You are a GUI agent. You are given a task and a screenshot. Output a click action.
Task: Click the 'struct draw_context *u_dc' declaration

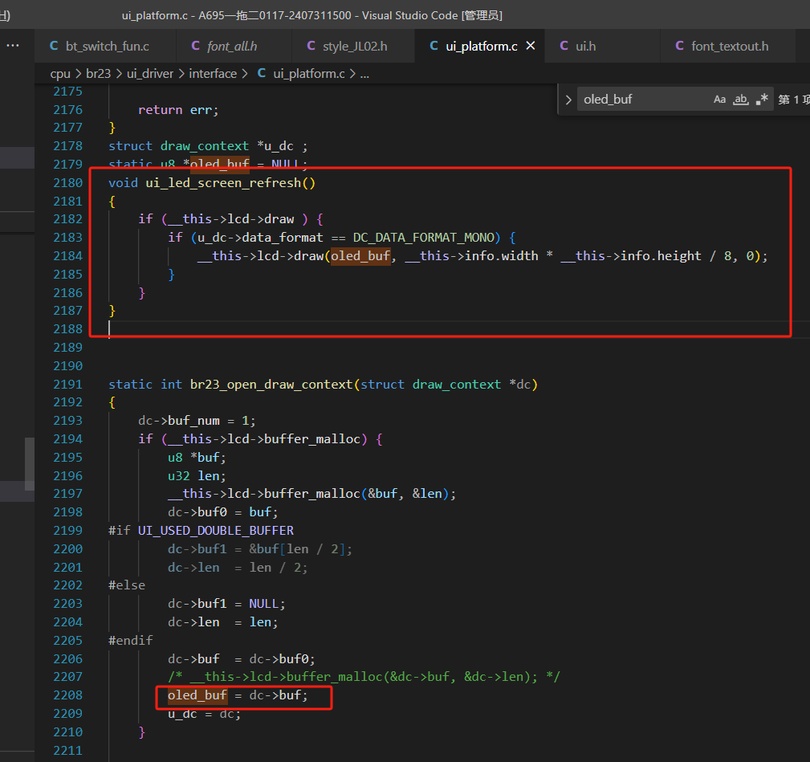[208, 146]
